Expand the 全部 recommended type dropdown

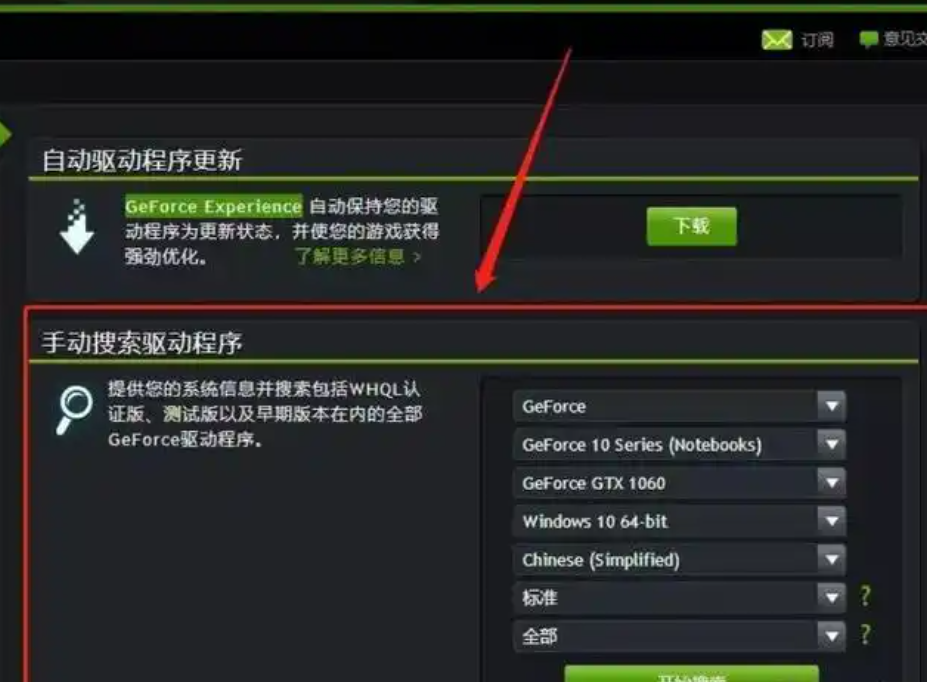tap(679, 636)
